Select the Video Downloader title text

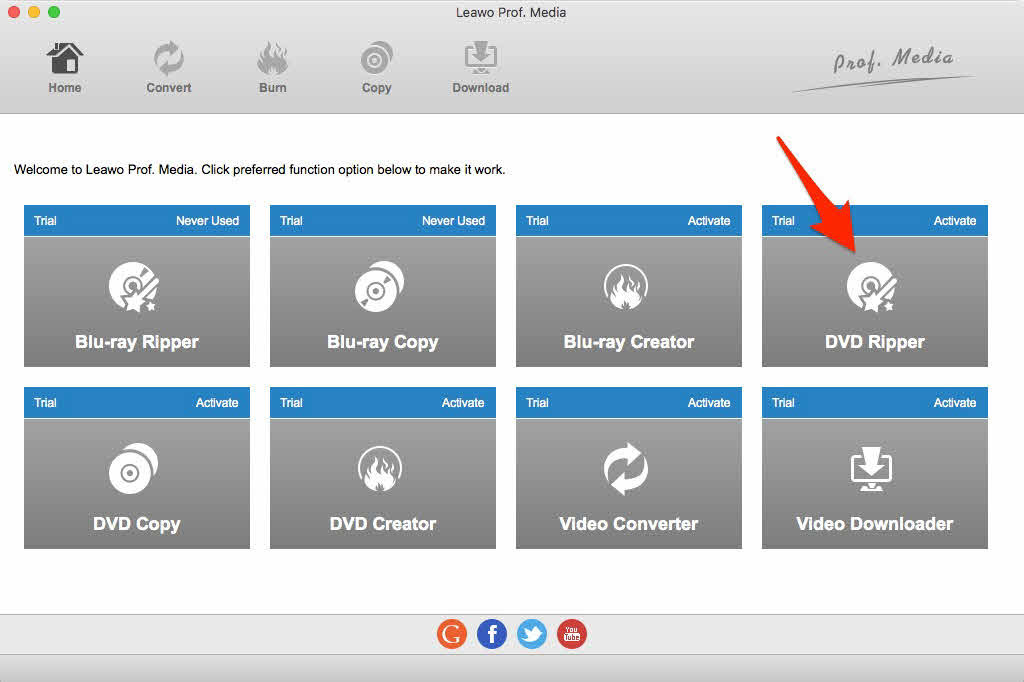[x=874, y=524]
